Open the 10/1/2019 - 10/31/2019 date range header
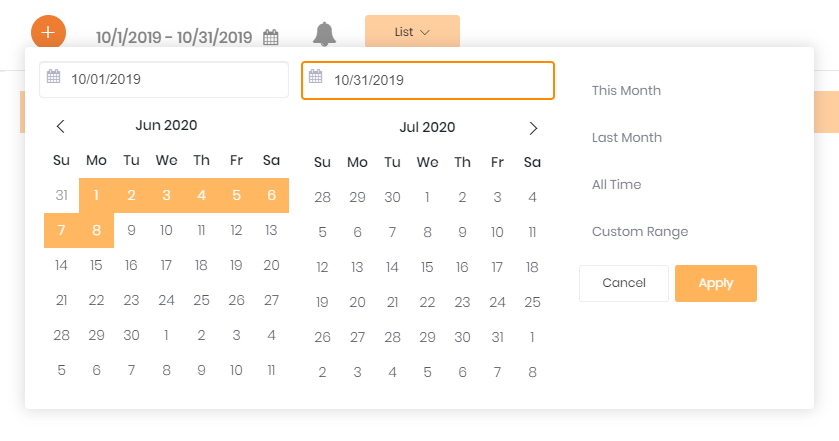 [174, 37]
